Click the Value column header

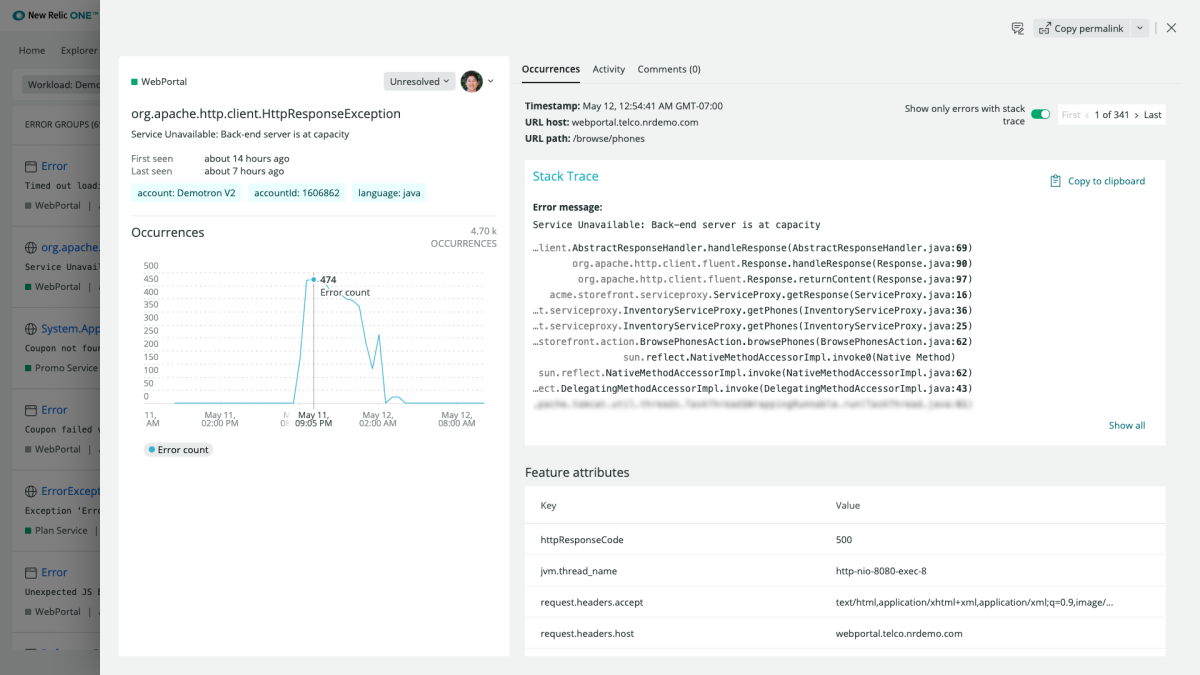848,506
